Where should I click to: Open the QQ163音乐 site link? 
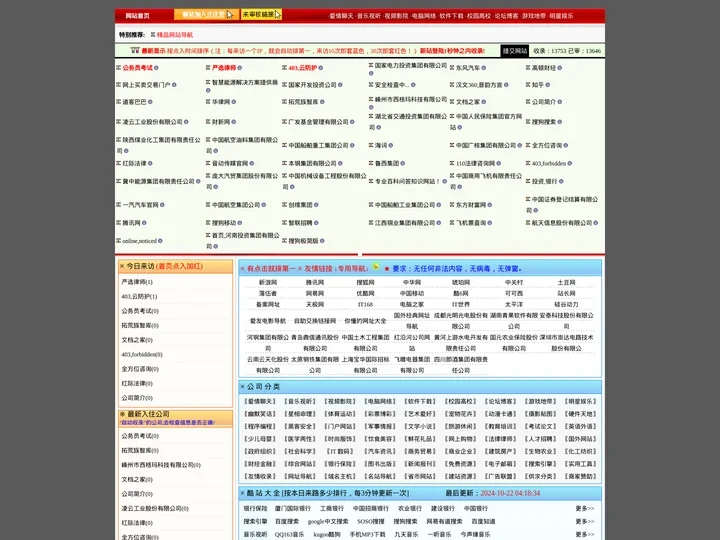pyautogui.click(x=289, y=534)
